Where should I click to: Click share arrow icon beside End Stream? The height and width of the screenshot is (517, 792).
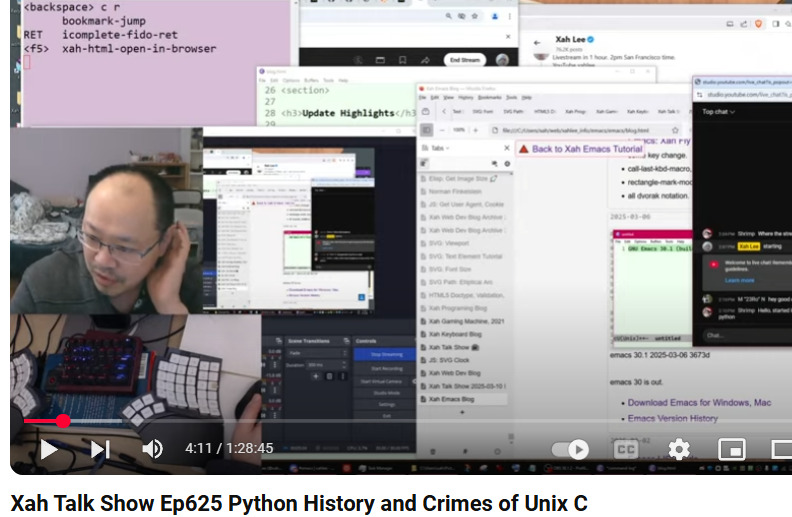click(425, 60)
